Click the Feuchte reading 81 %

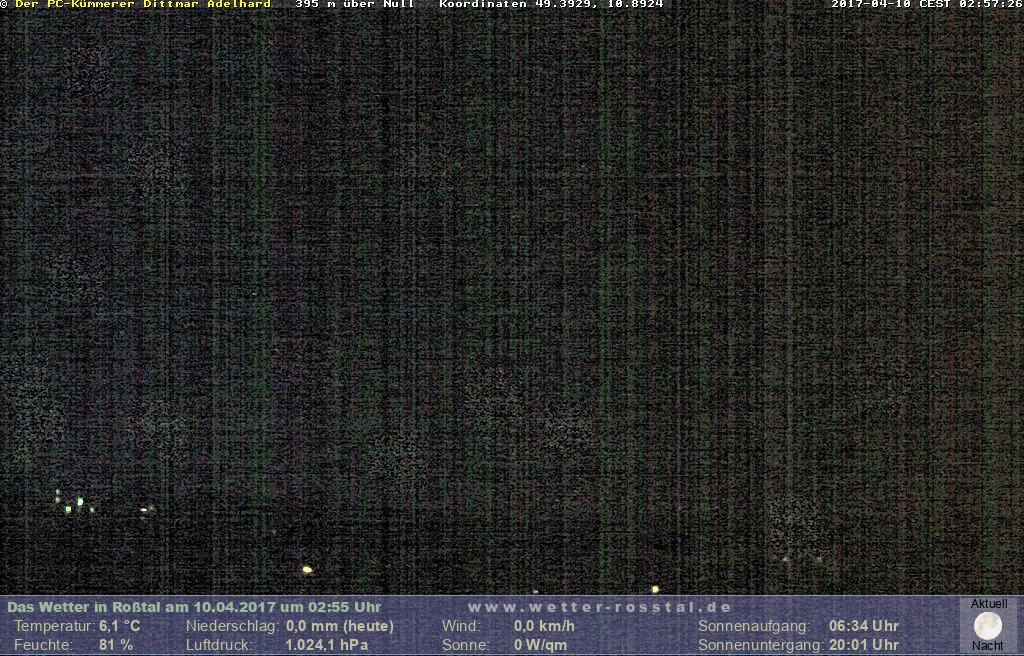click(x=115, y=645)
